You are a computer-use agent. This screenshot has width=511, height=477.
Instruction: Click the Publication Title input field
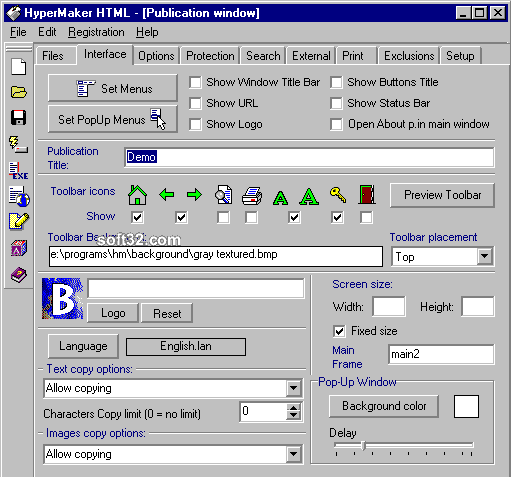[309, 157]
